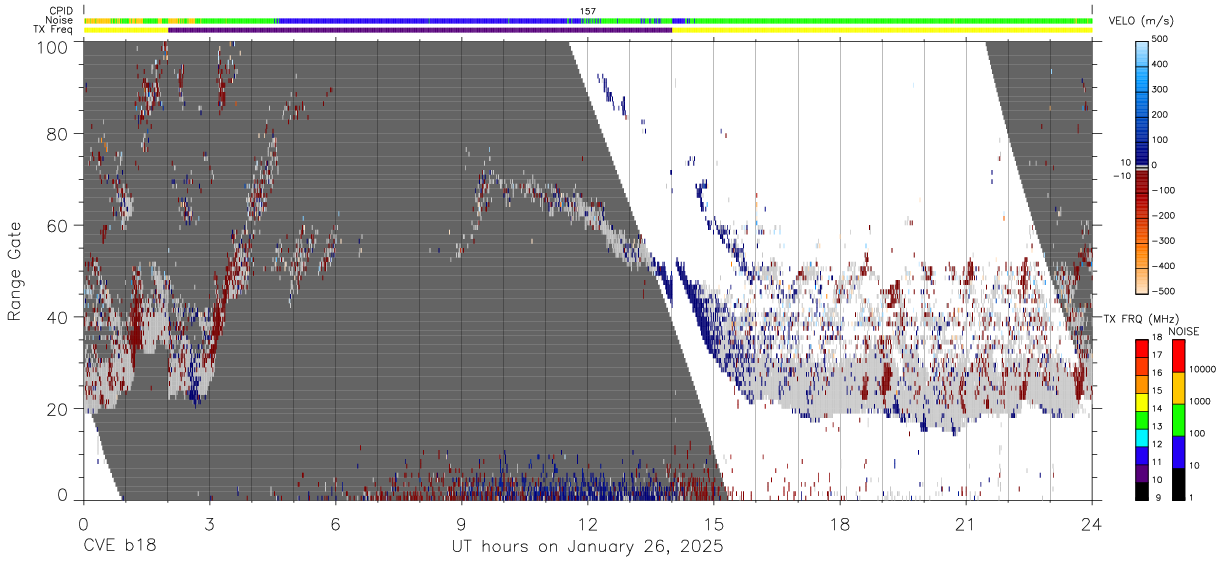Image resolution: width=1228 pixels, height=567 pixels.
Task: Click the 10000 label in NOISE legend
Action: 1204,369
